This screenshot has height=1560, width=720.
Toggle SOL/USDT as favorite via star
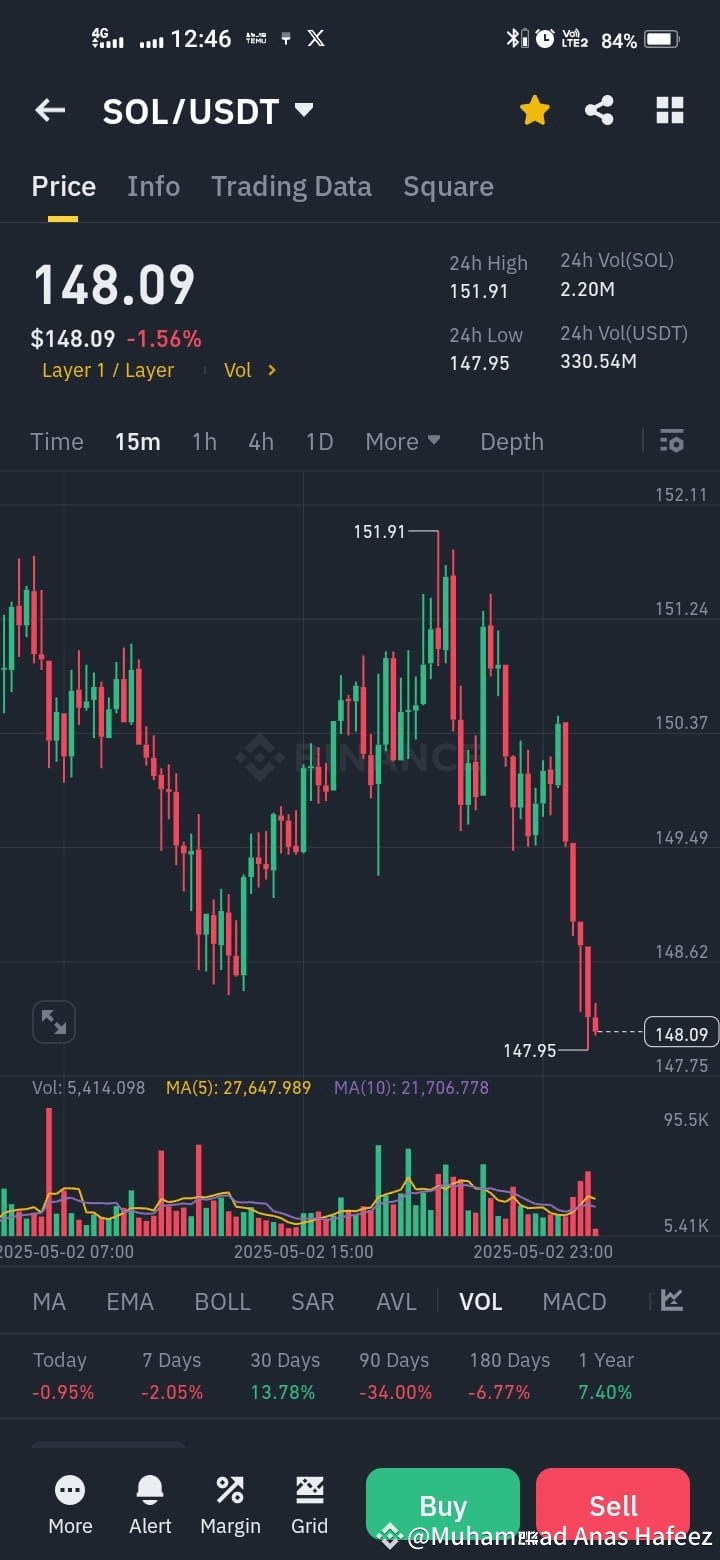click(x=534, y=111)
